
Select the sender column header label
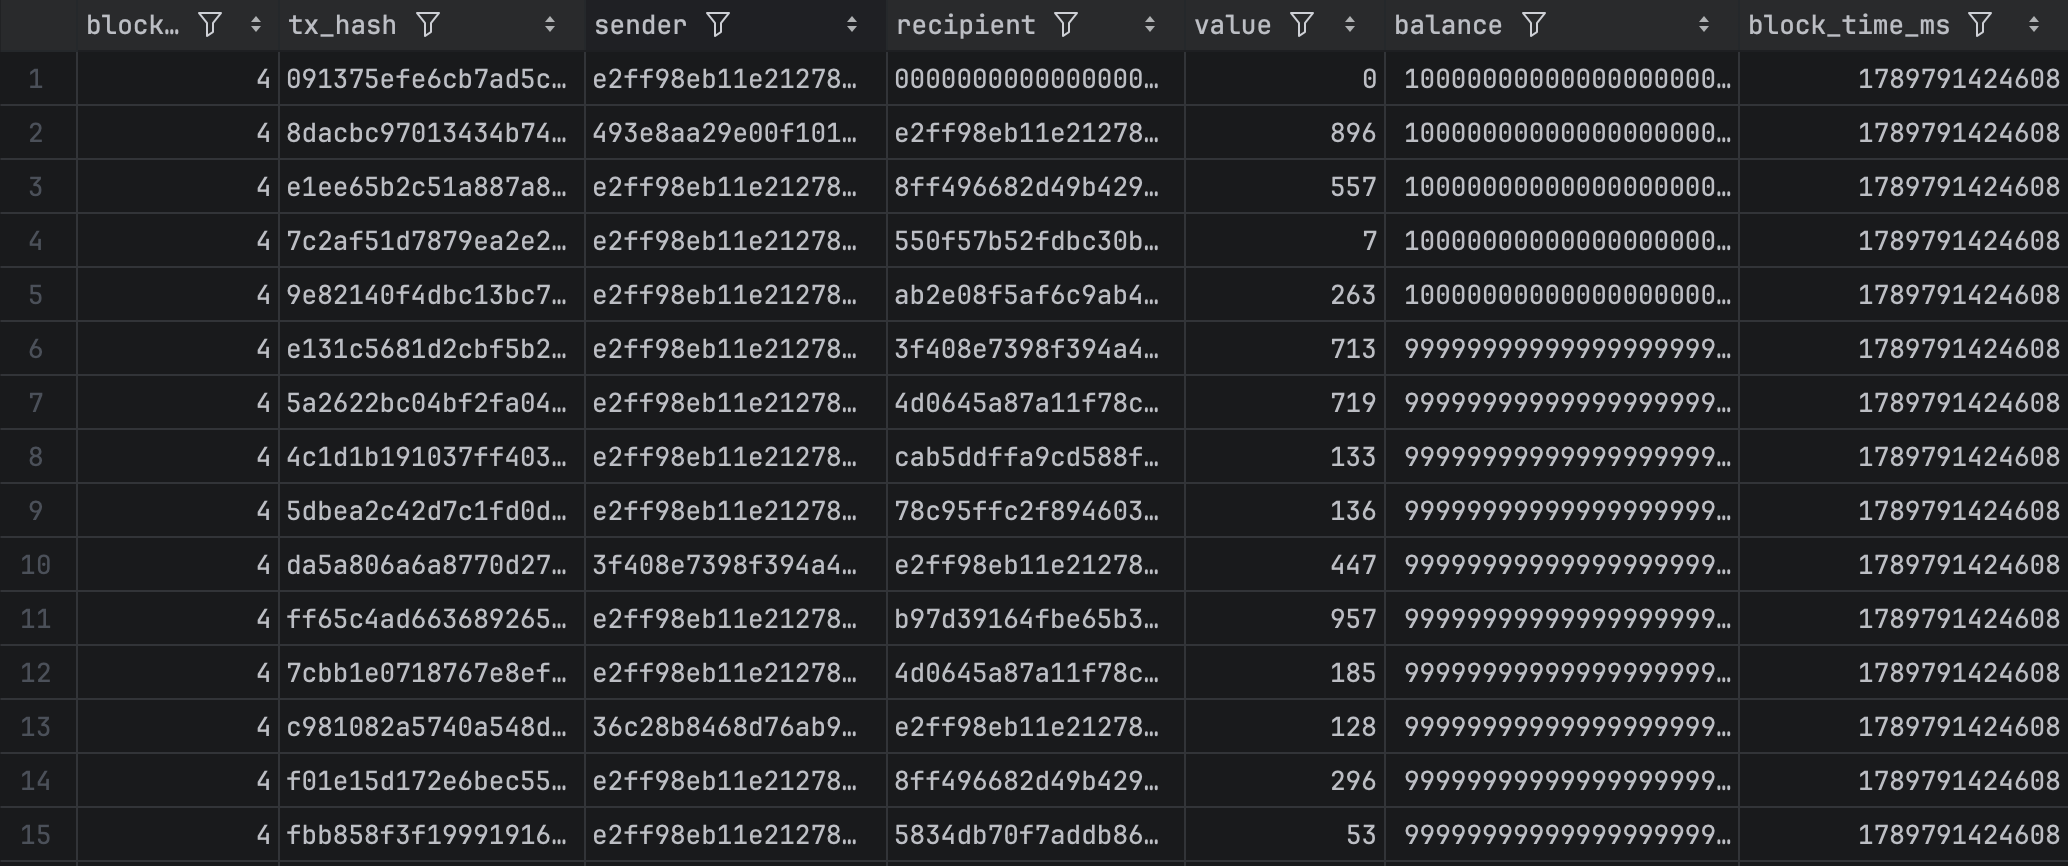[640, 25]
